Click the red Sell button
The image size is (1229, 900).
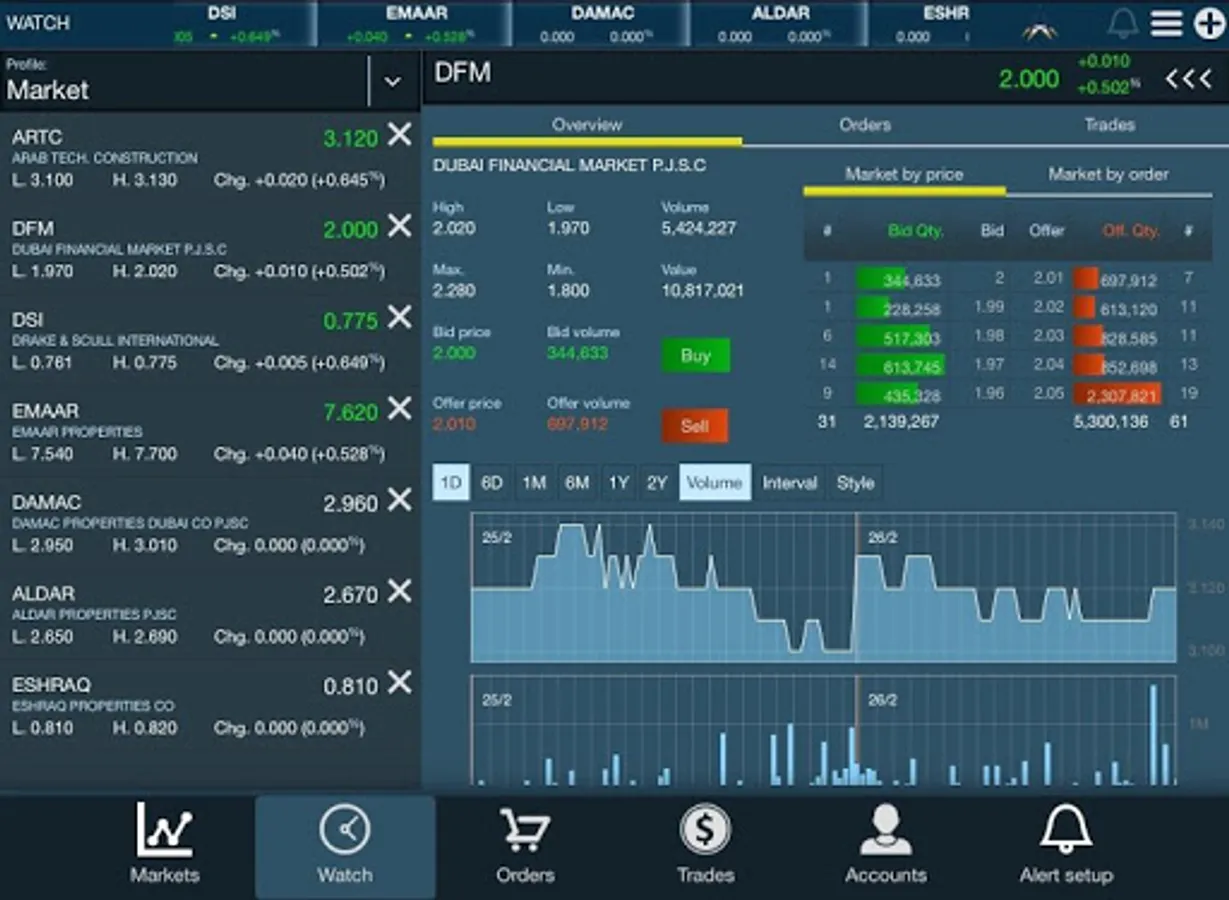pos(695,426)
